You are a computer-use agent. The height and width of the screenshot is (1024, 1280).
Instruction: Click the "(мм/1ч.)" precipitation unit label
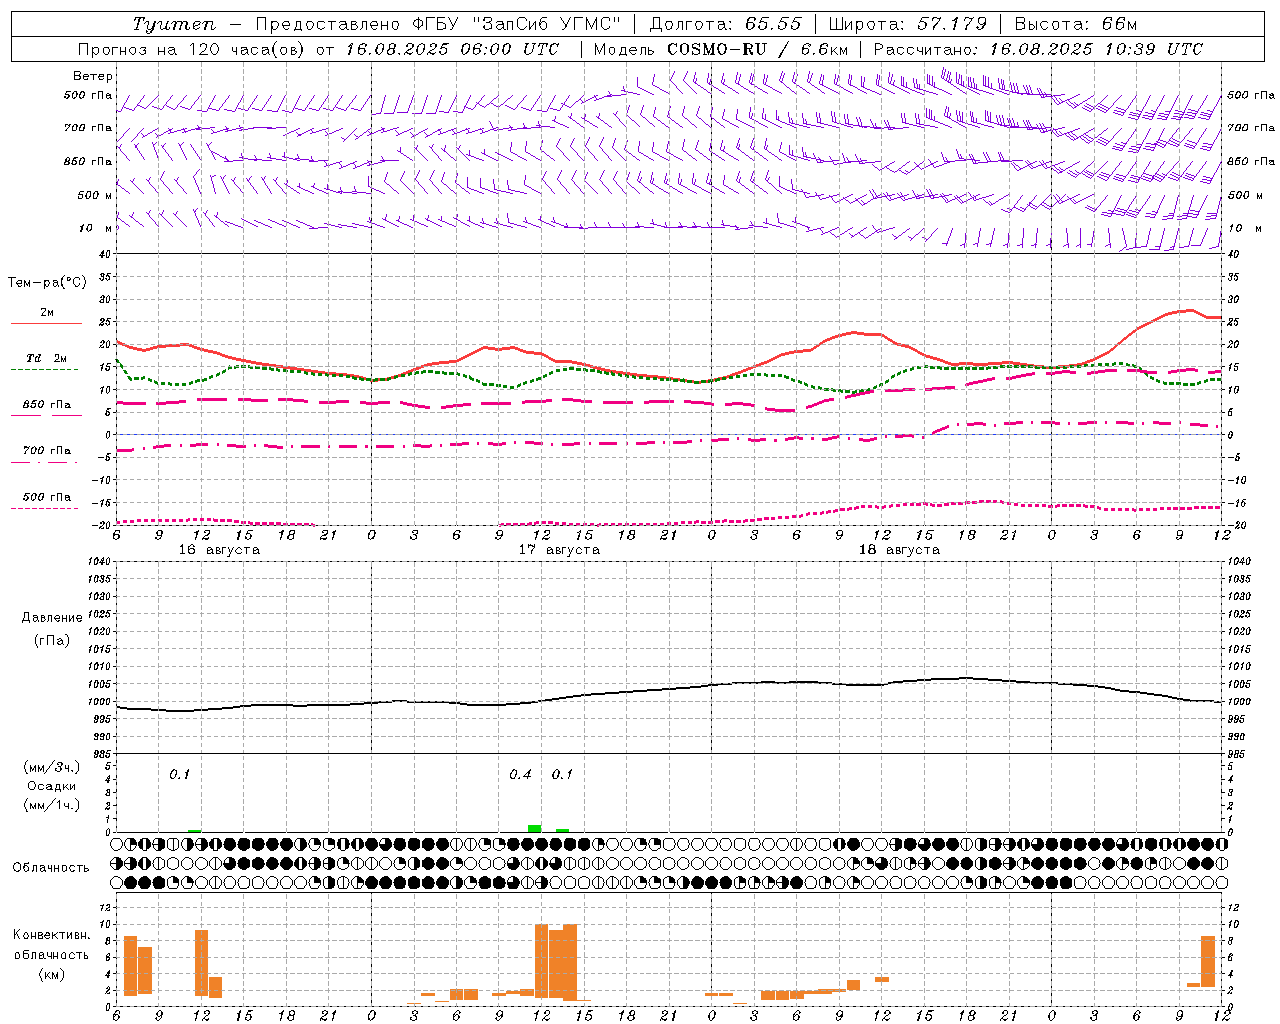(52, 805)
